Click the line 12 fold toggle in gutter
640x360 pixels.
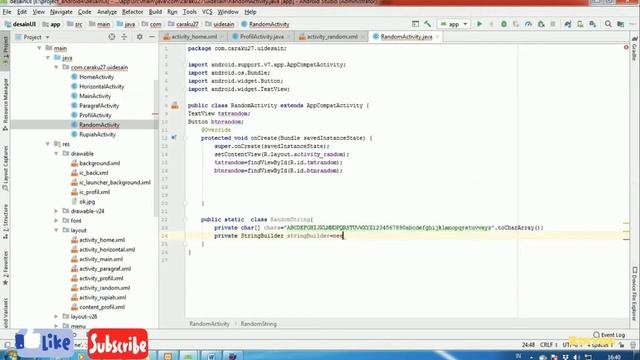185,138
